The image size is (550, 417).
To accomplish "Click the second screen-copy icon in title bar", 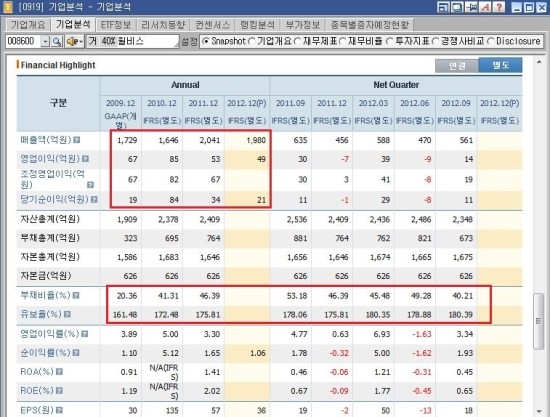I will pos(457,7).
